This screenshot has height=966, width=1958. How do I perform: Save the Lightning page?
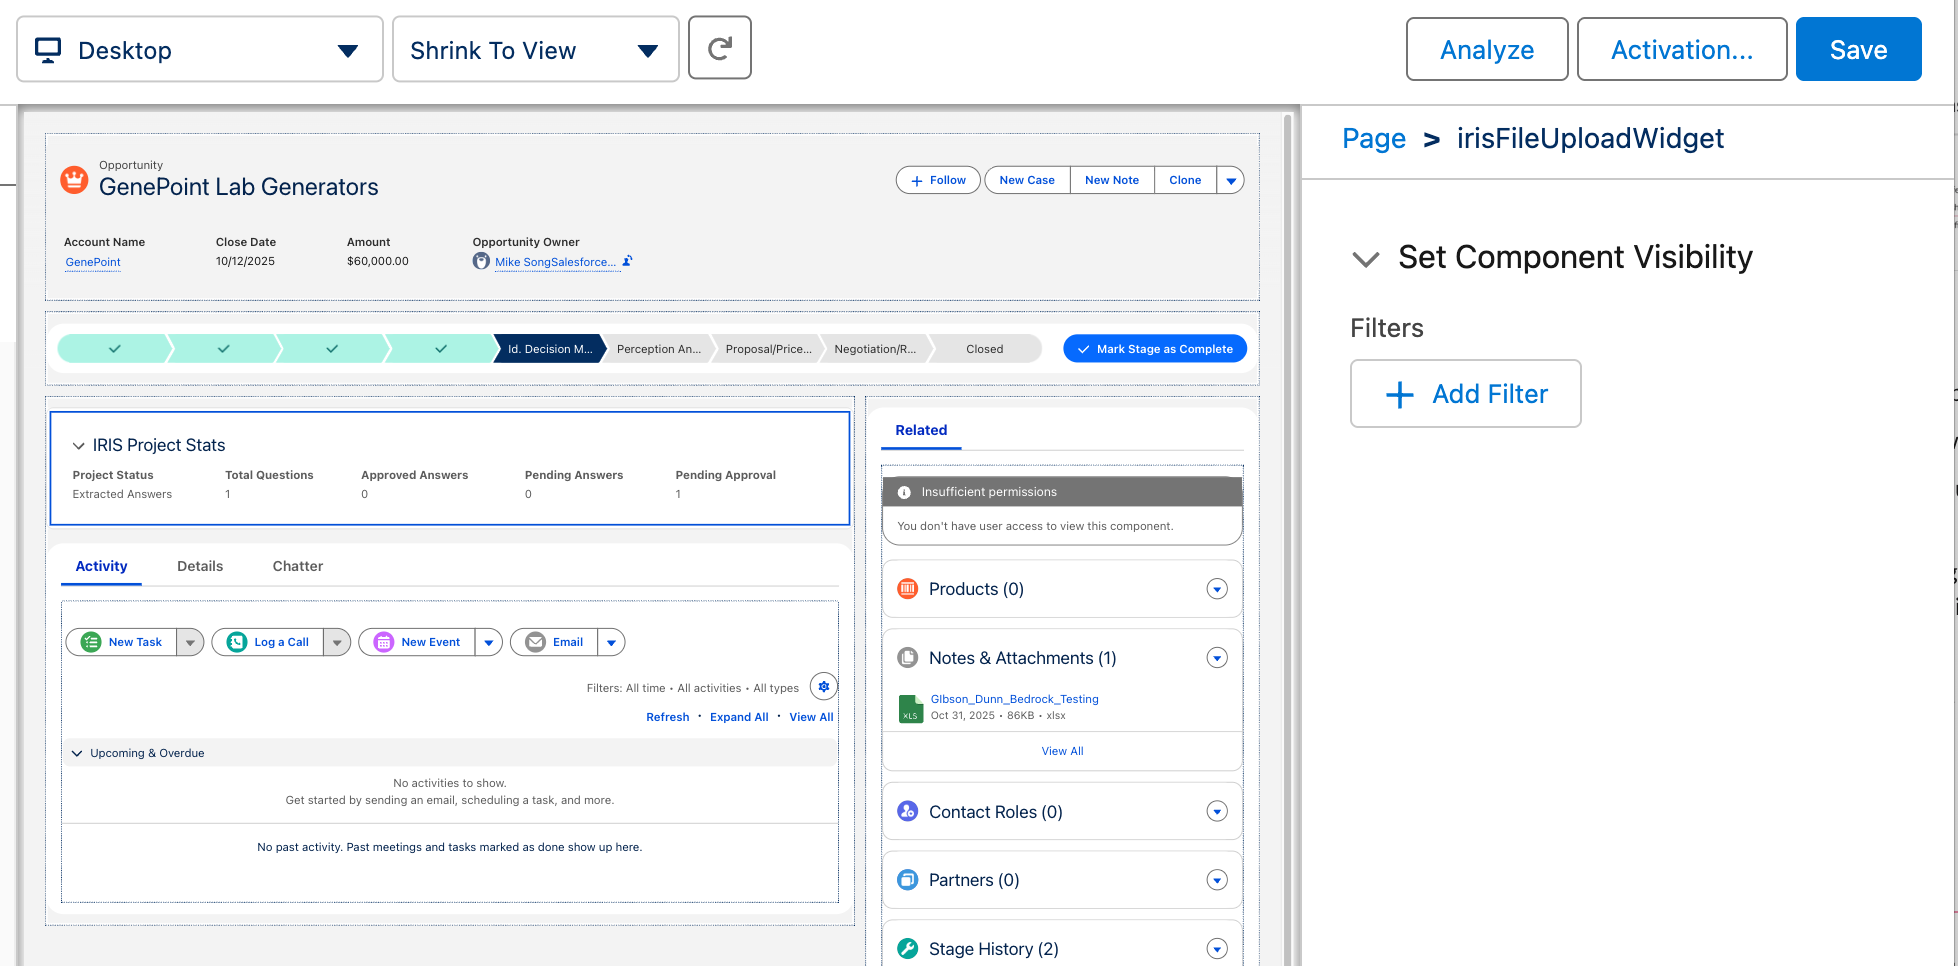point(1859,49)
